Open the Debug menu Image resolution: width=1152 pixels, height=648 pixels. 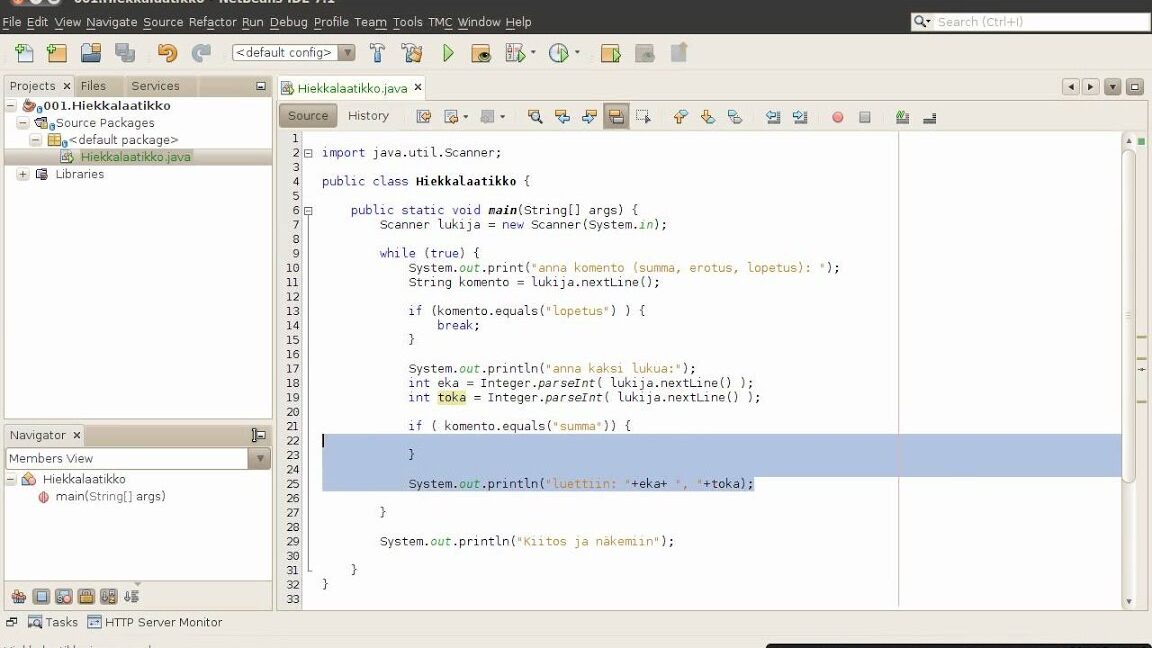tap(289, 22)
